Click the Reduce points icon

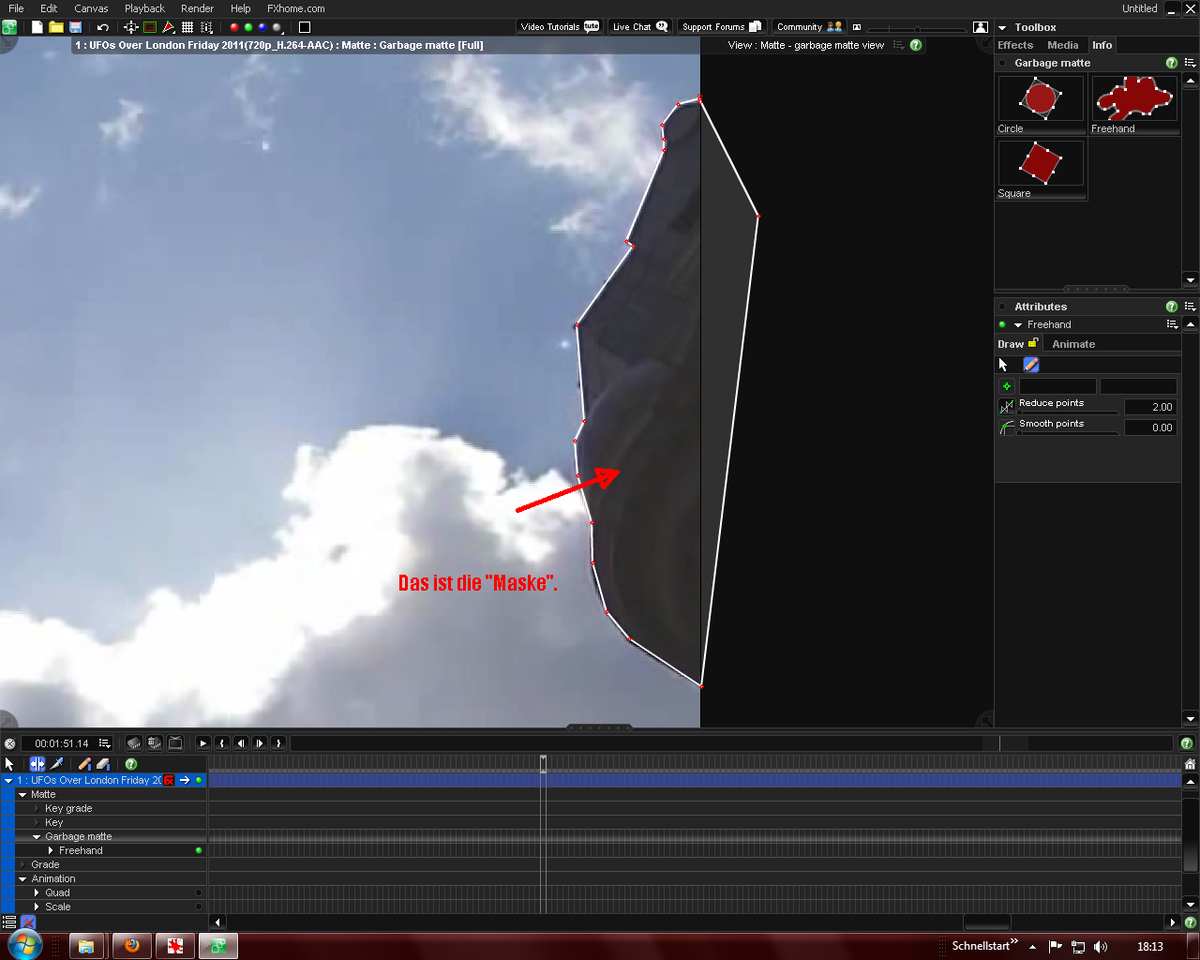point(1007,407)
